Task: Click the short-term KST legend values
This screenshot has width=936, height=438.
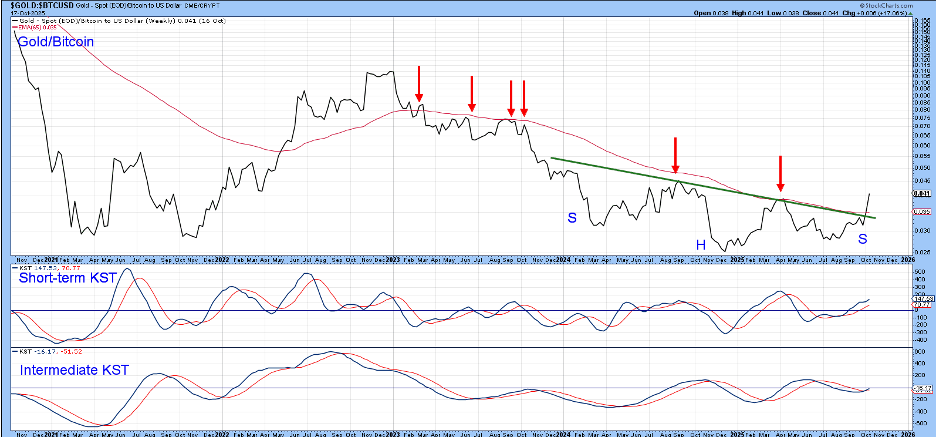Action: pos(50,268)
